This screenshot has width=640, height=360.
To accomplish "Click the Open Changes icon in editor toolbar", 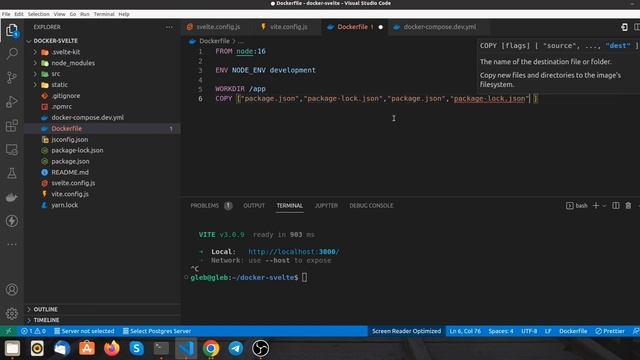I will click(624, 27).
